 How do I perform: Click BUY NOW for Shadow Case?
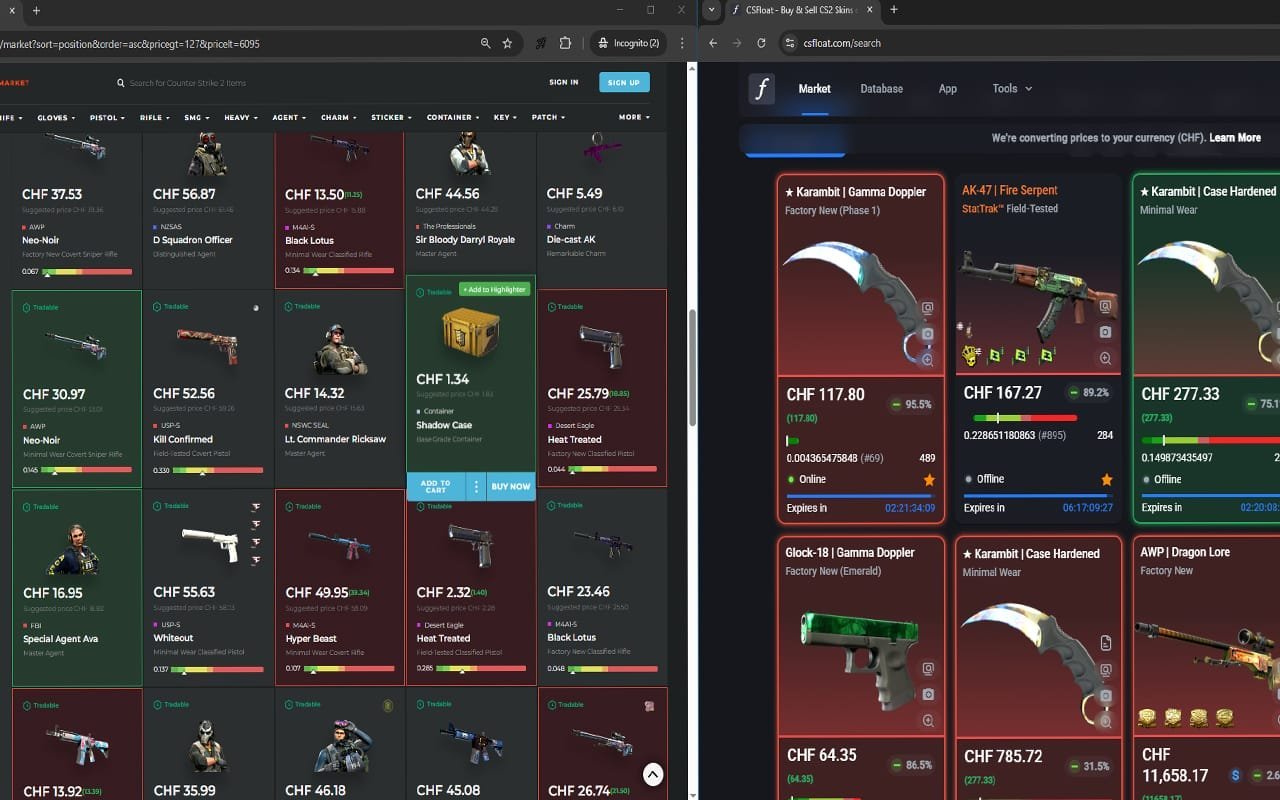click(511, 486)
